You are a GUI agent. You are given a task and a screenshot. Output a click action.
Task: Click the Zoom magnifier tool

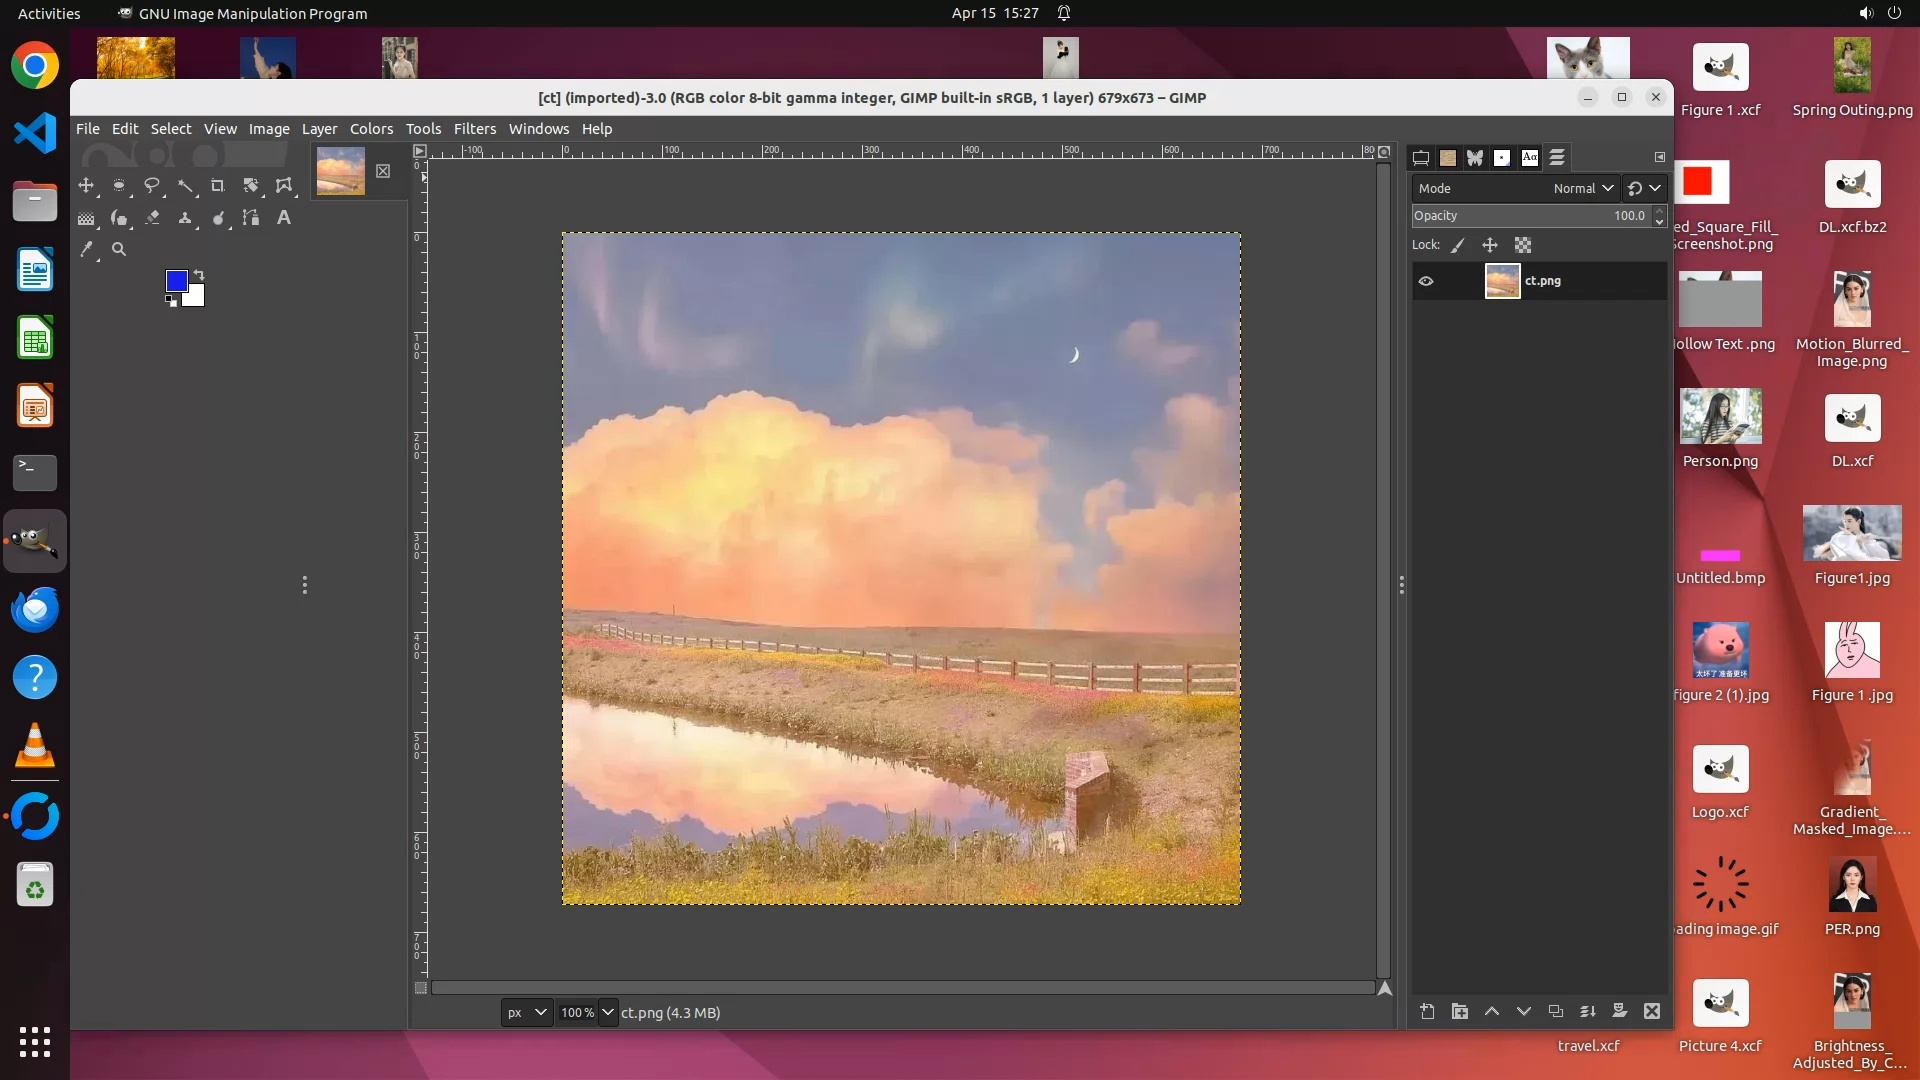coord(119,250)
